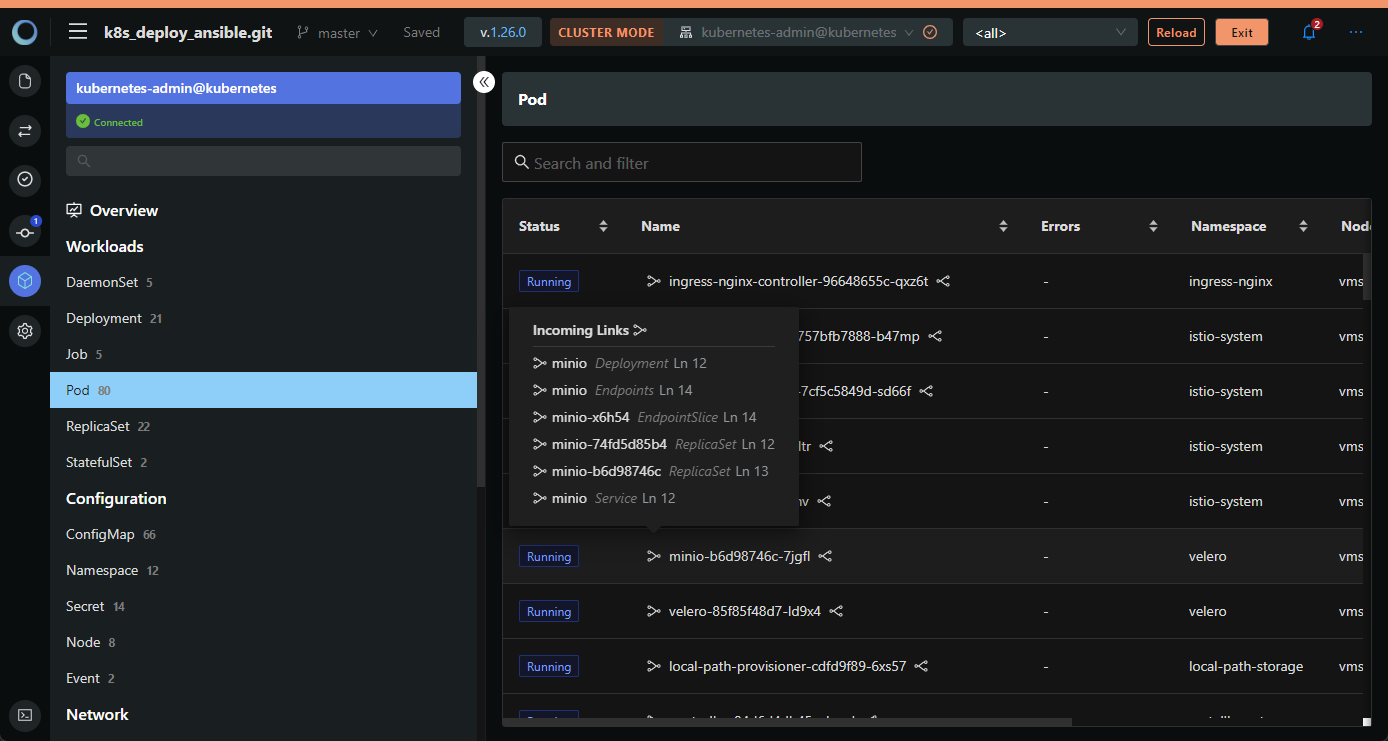Click incoming links icon for ingress-nginx-controller pod
The height and width of the screenshot is (741, 1388).
(654, 282)
